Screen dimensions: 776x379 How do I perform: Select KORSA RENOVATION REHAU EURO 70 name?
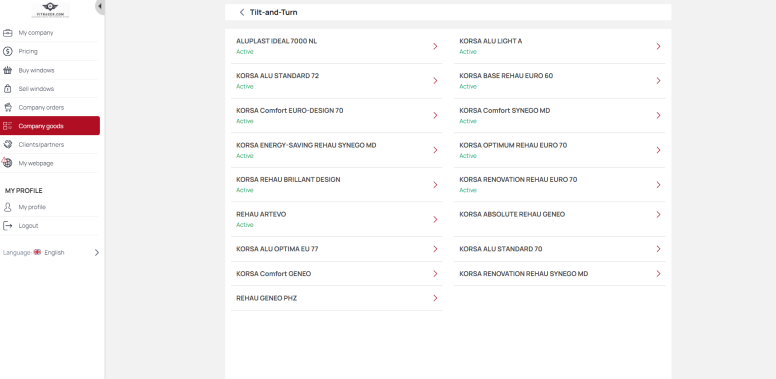point(518,180)
